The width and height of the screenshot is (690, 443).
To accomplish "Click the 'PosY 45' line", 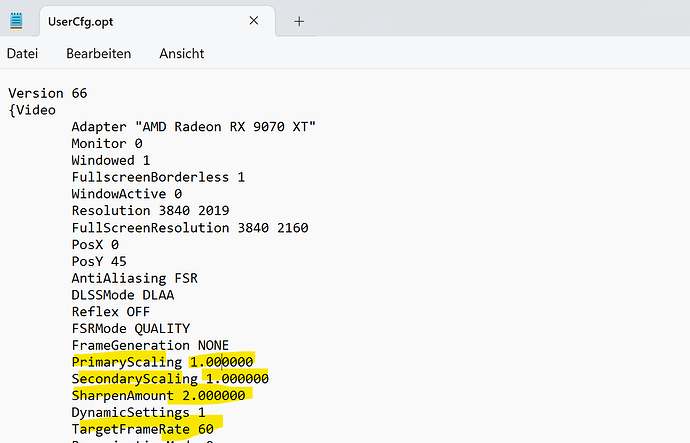I will (x=99, y=261).
